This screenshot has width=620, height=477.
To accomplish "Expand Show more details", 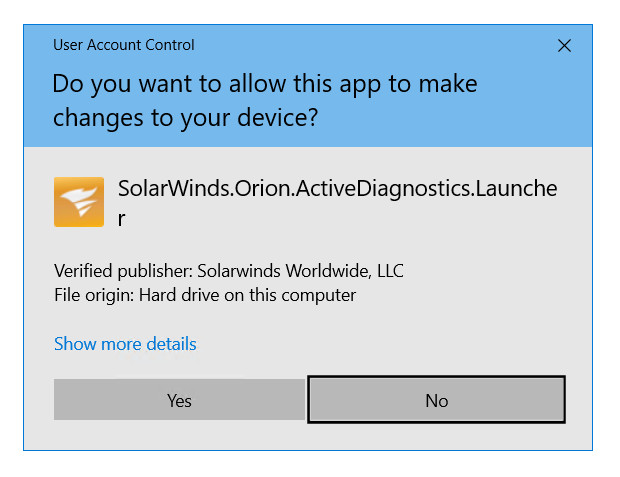I will coord(125,344).
